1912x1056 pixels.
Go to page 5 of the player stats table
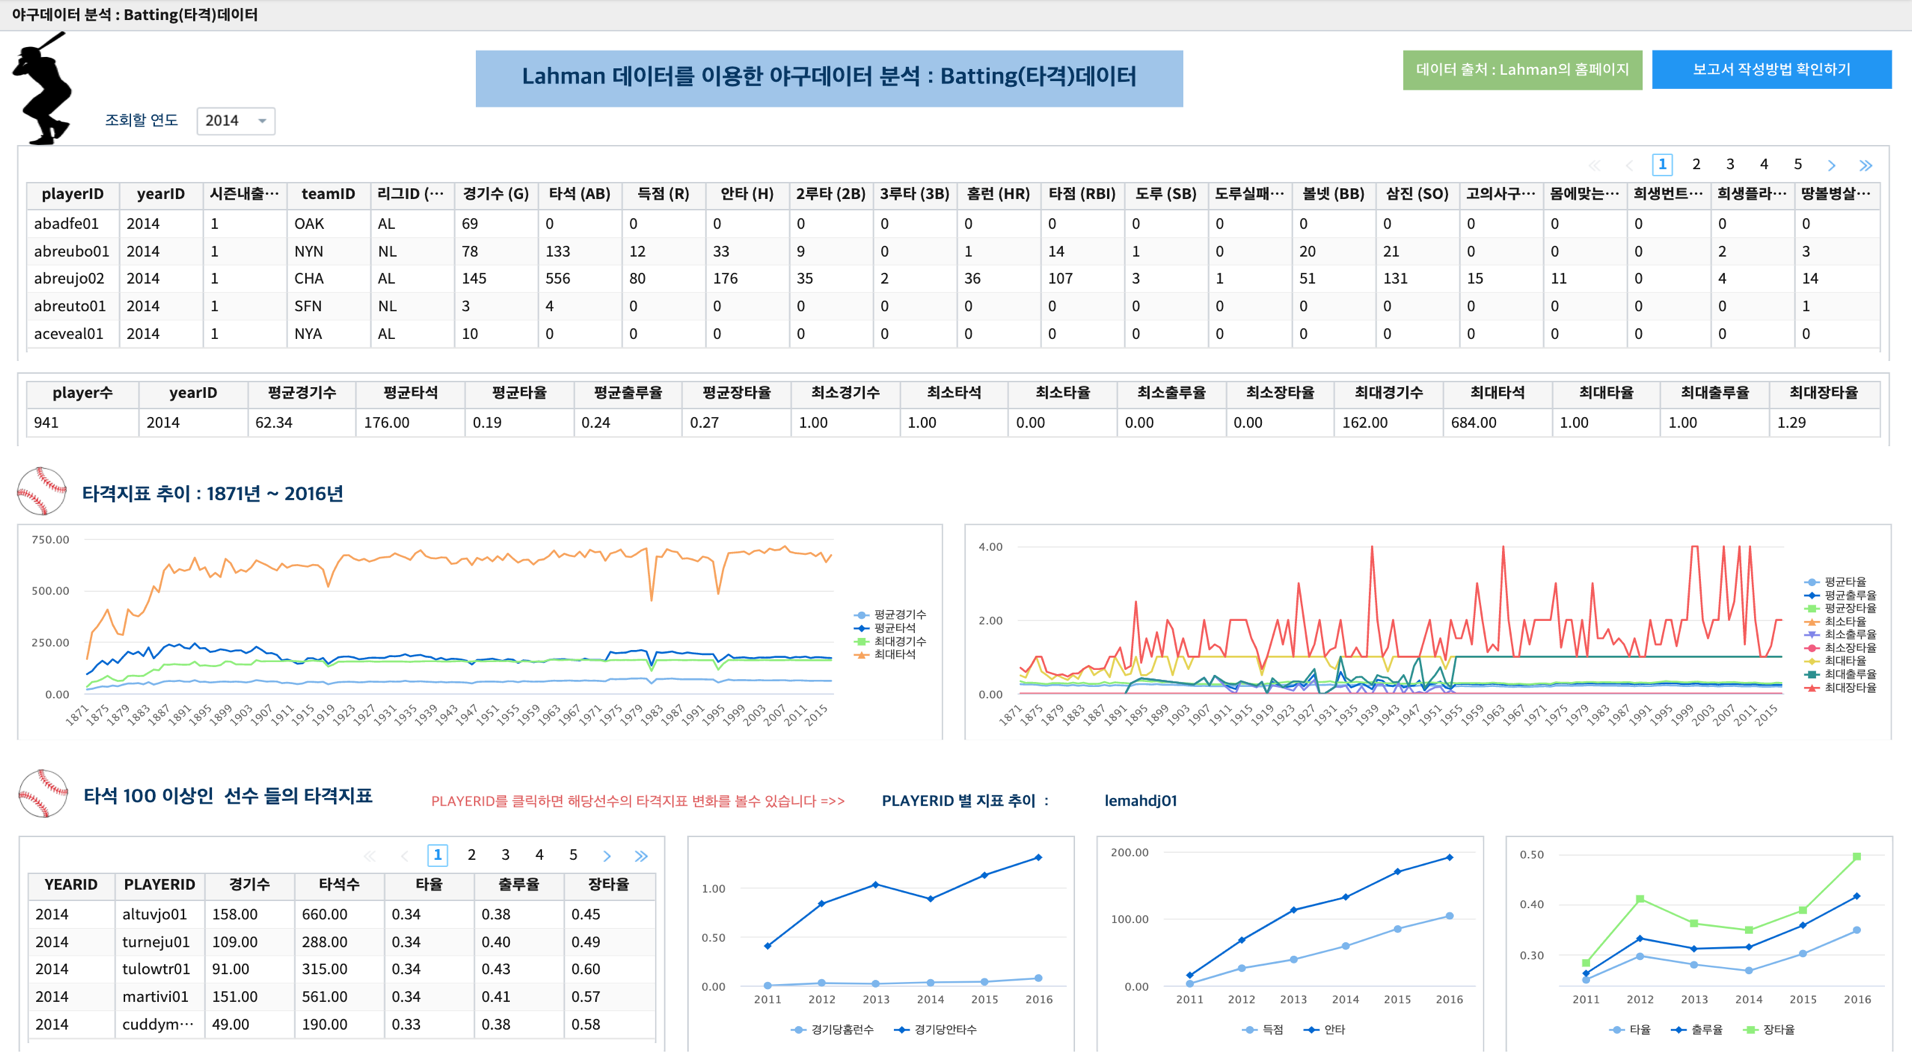coord(573,855)
